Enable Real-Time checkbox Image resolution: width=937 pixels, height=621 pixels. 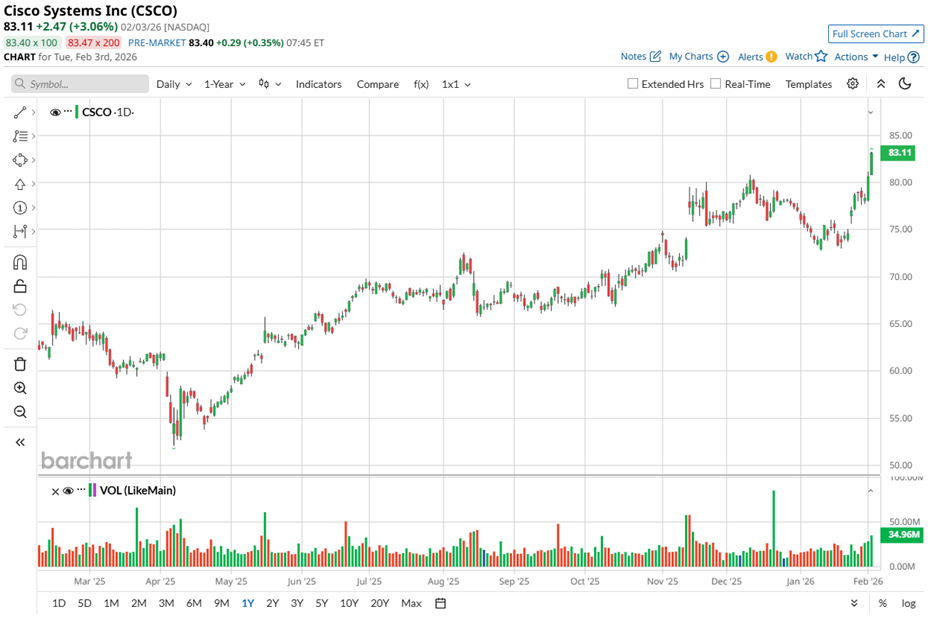[715, 84]
